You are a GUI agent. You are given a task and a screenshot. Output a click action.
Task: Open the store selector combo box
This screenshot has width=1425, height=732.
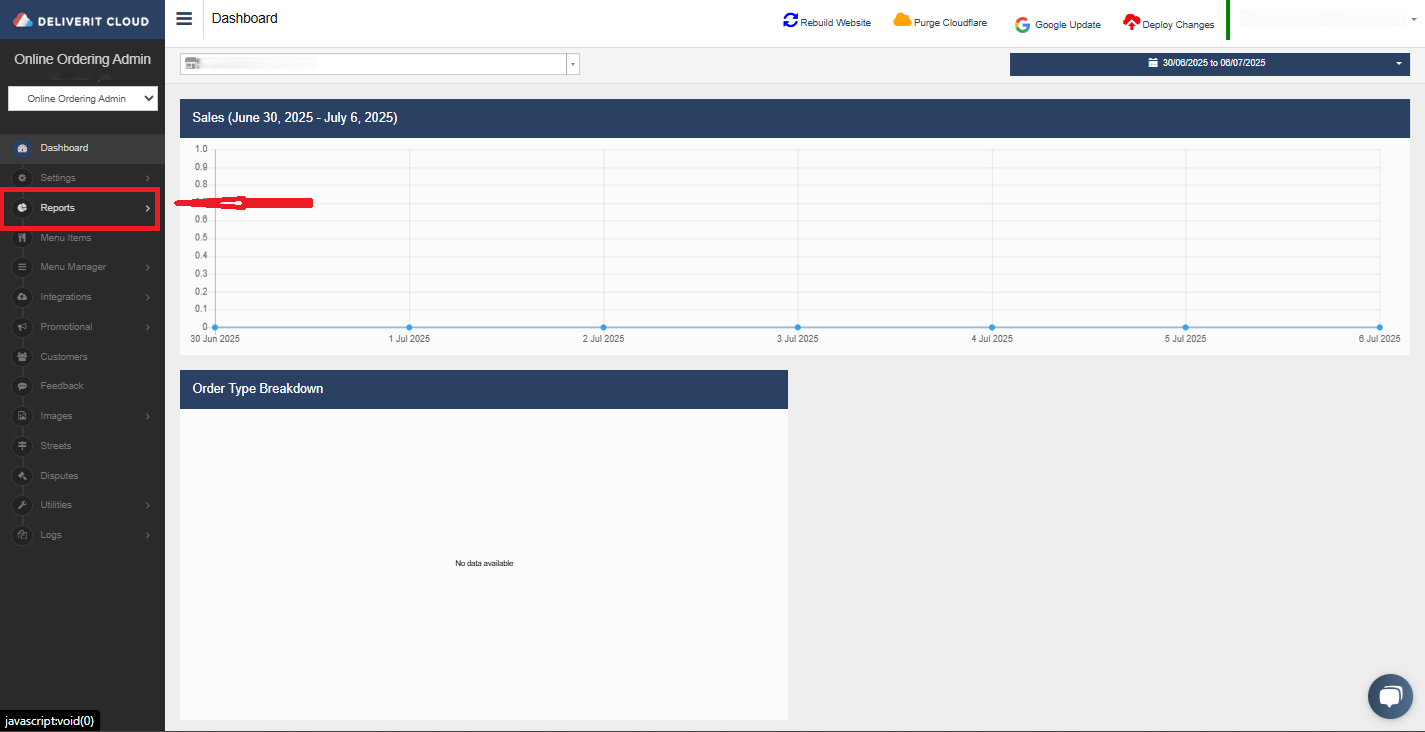pyautogui.click(x=379, y=64)
